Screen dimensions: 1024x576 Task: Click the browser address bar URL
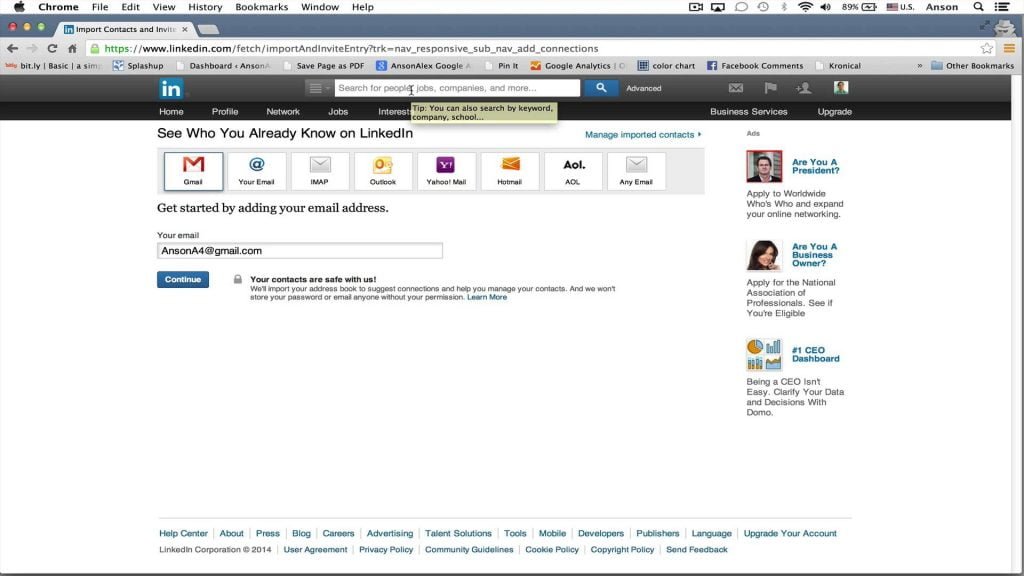[351, 48]
